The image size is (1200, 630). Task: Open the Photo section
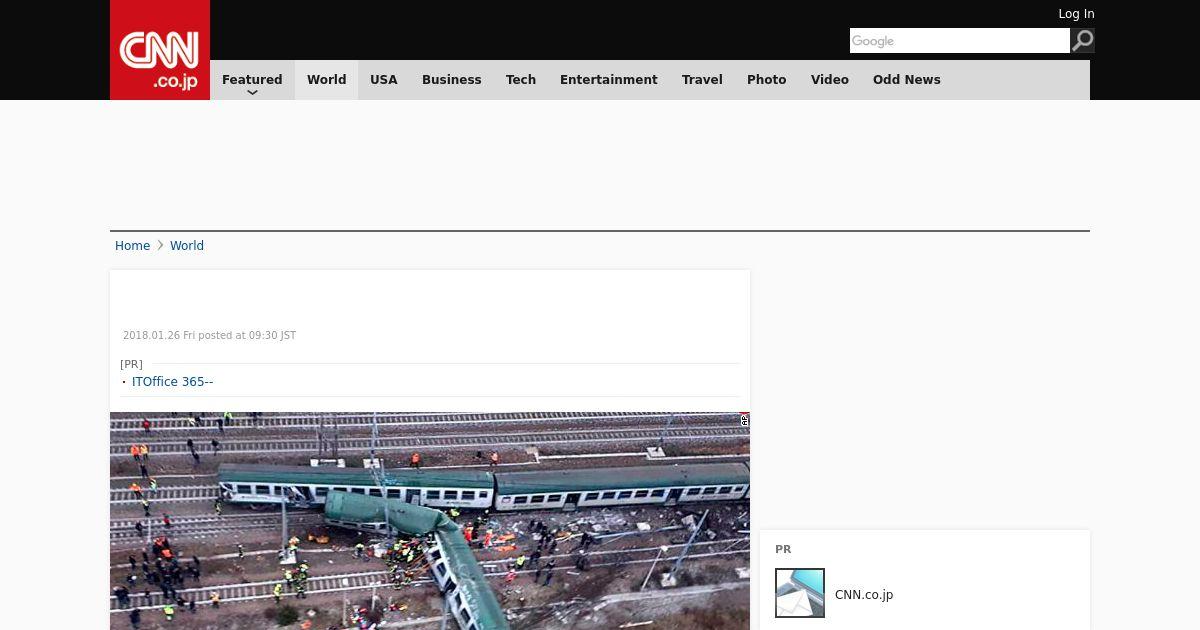pos(767,80)
